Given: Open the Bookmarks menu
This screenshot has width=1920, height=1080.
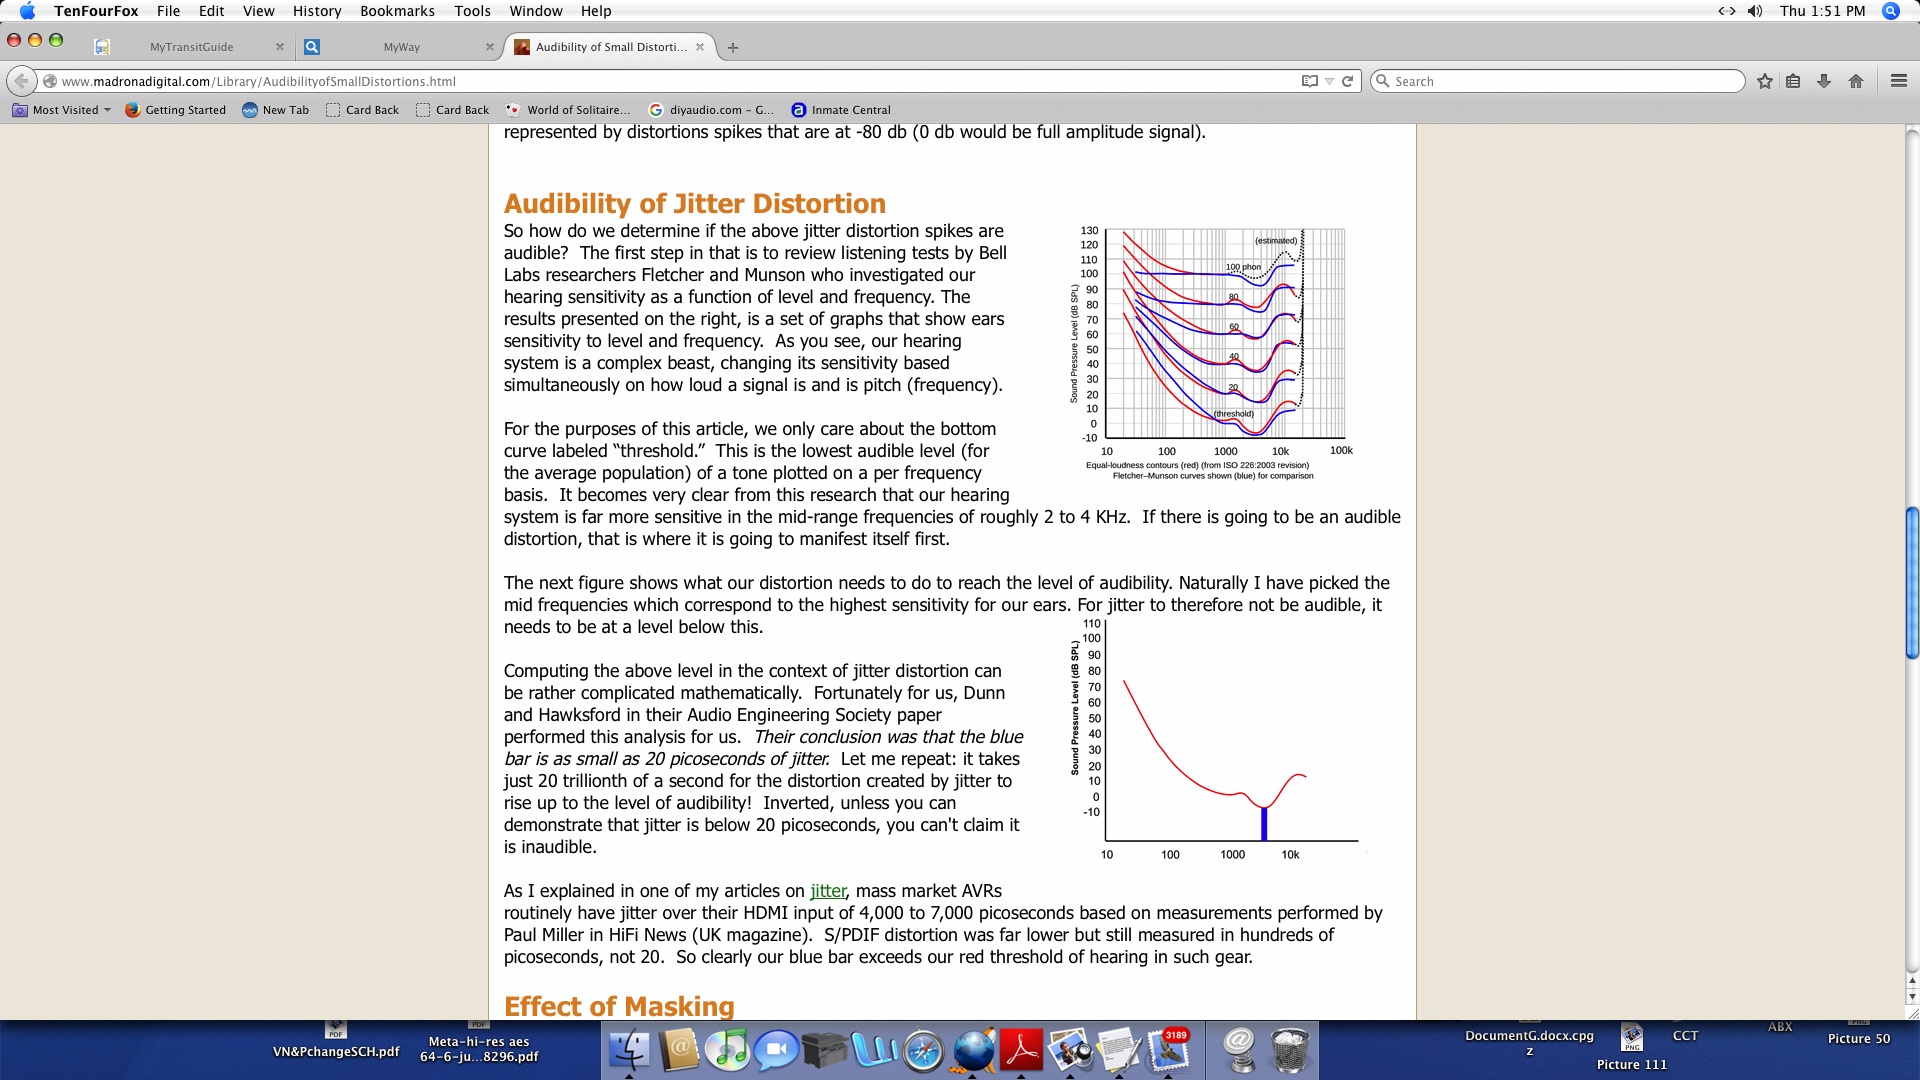Looking at the screenshot, I should 397,11.
